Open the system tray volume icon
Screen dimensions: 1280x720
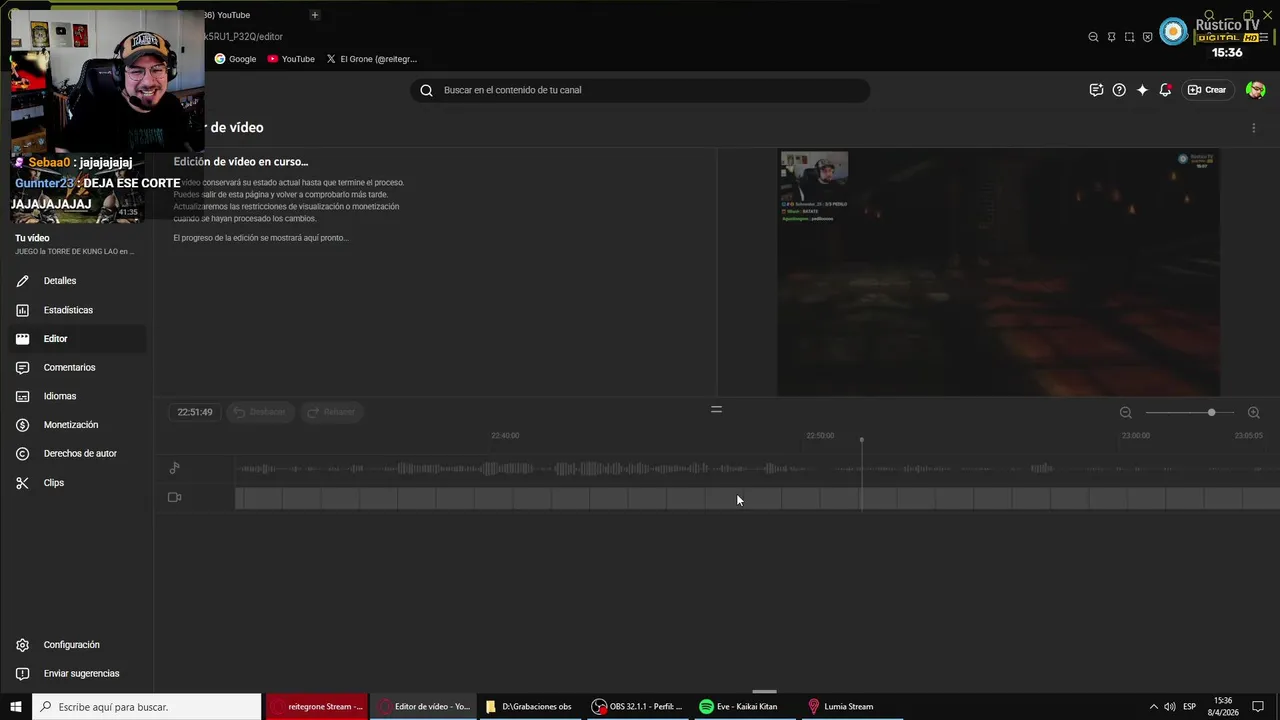[1169, 707]
